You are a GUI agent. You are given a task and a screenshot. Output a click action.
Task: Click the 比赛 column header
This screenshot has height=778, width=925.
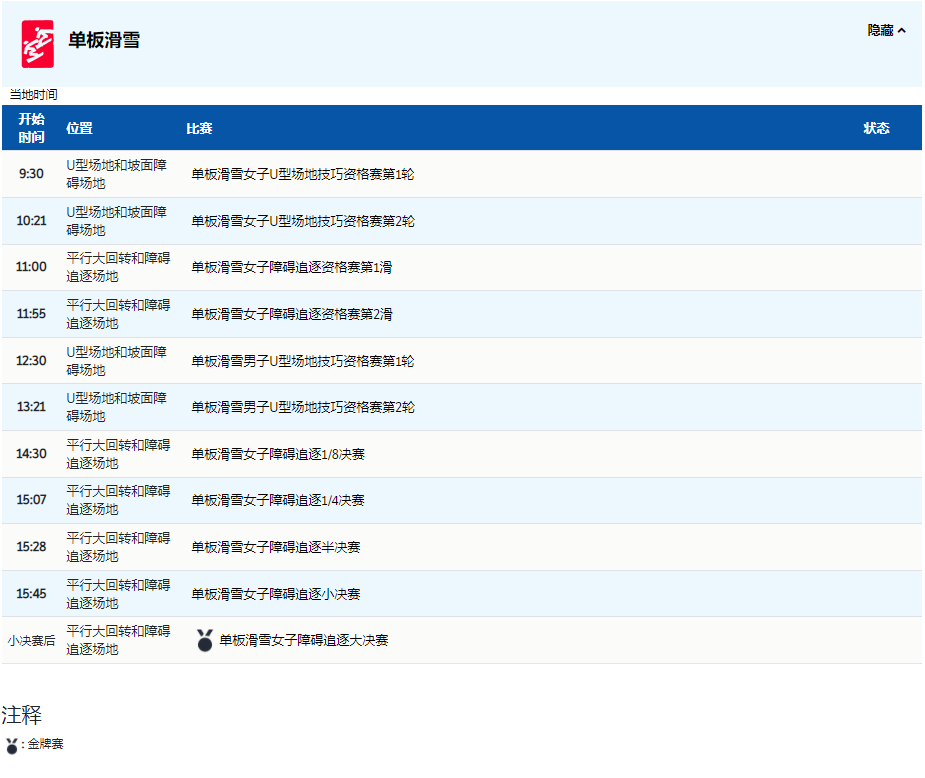(199, 128)
